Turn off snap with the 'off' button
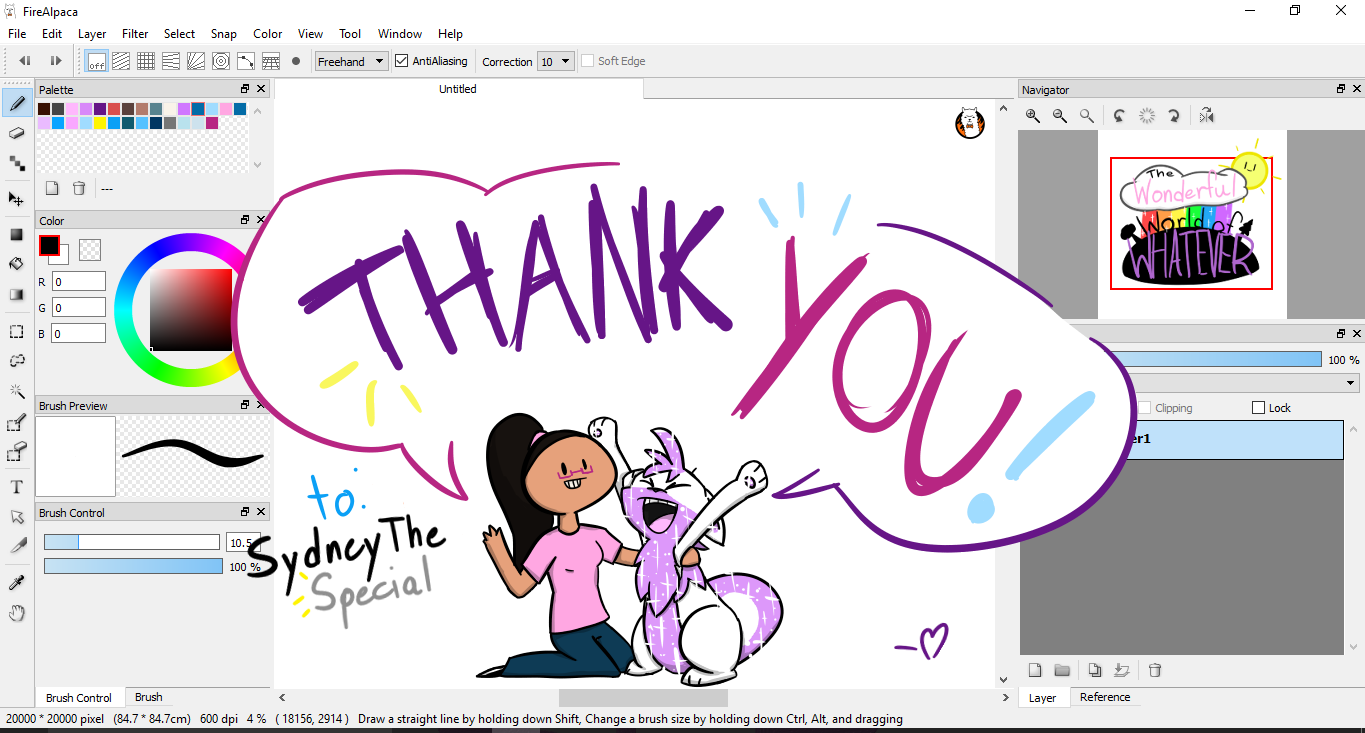The width and height of the screenshot is (1365, 733). click(97, 61)
